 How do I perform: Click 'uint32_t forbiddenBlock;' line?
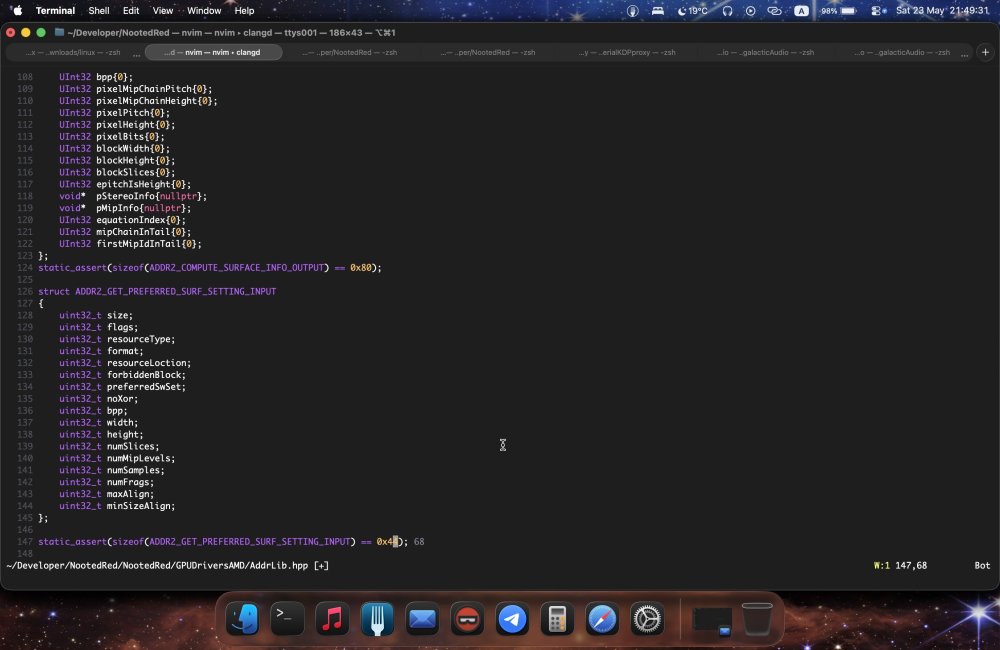coord(122,375)
